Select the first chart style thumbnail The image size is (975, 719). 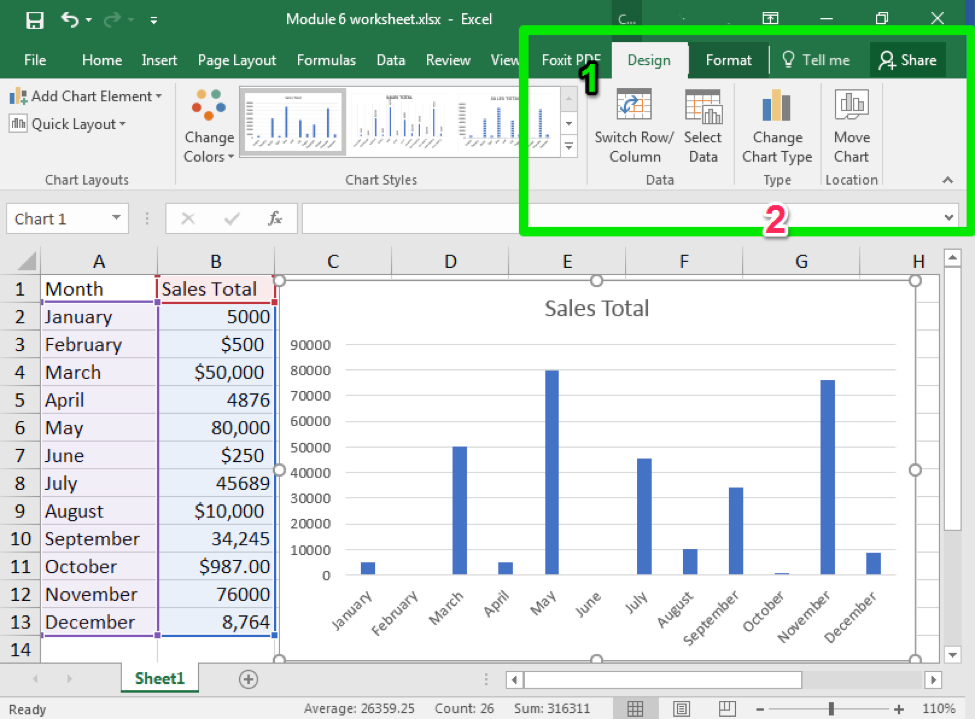292,122
